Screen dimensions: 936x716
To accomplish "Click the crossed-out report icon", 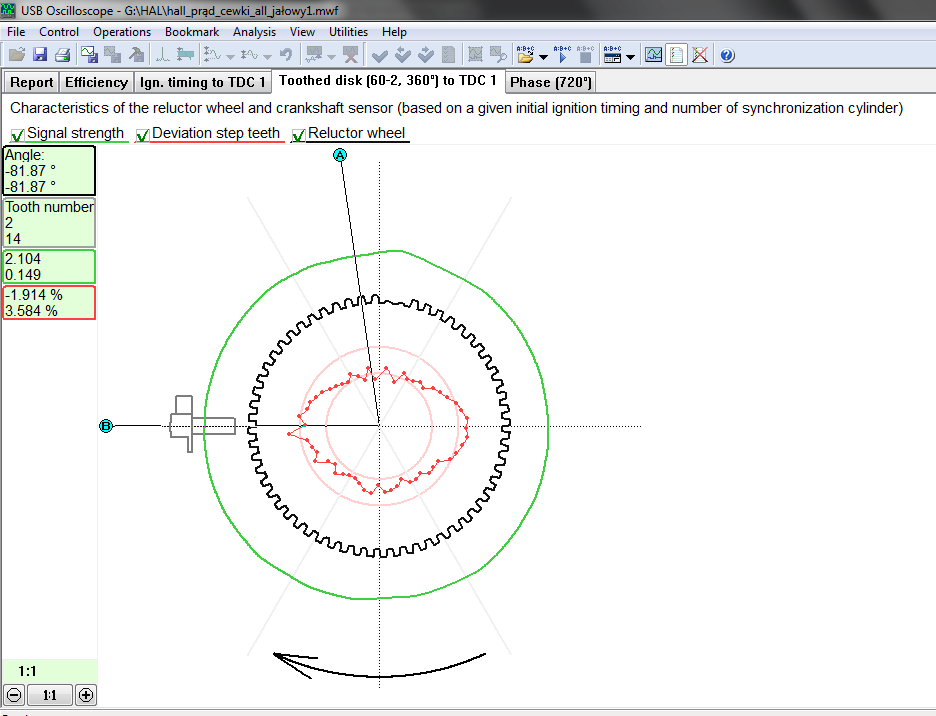I will tap(700, 55).
